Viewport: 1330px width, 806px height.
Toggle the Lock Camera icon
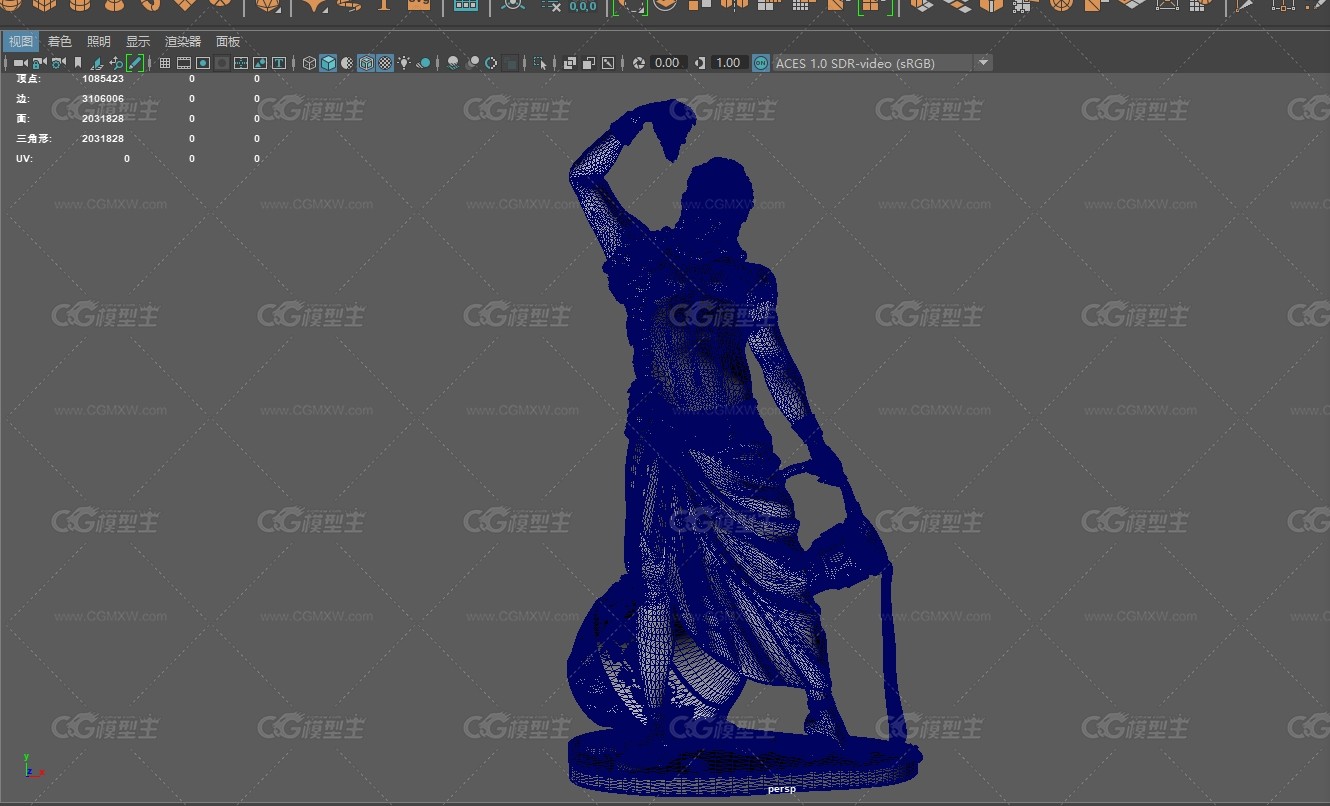(x=39, y=63)
